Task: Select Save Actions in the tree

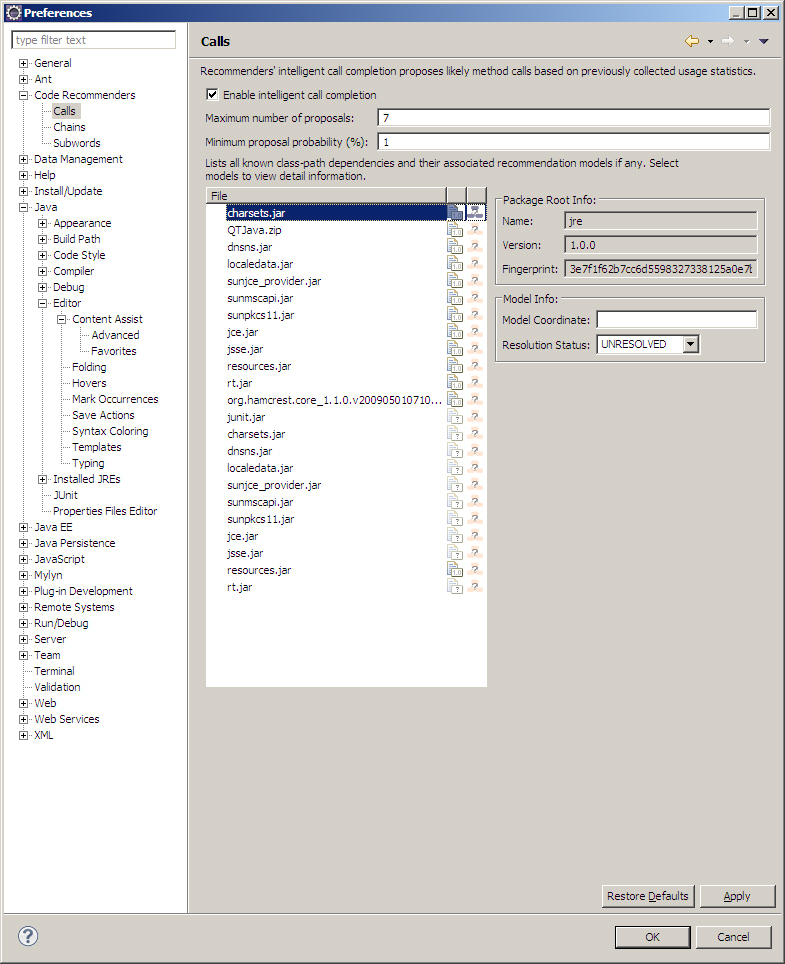Action: pos(103,415)
